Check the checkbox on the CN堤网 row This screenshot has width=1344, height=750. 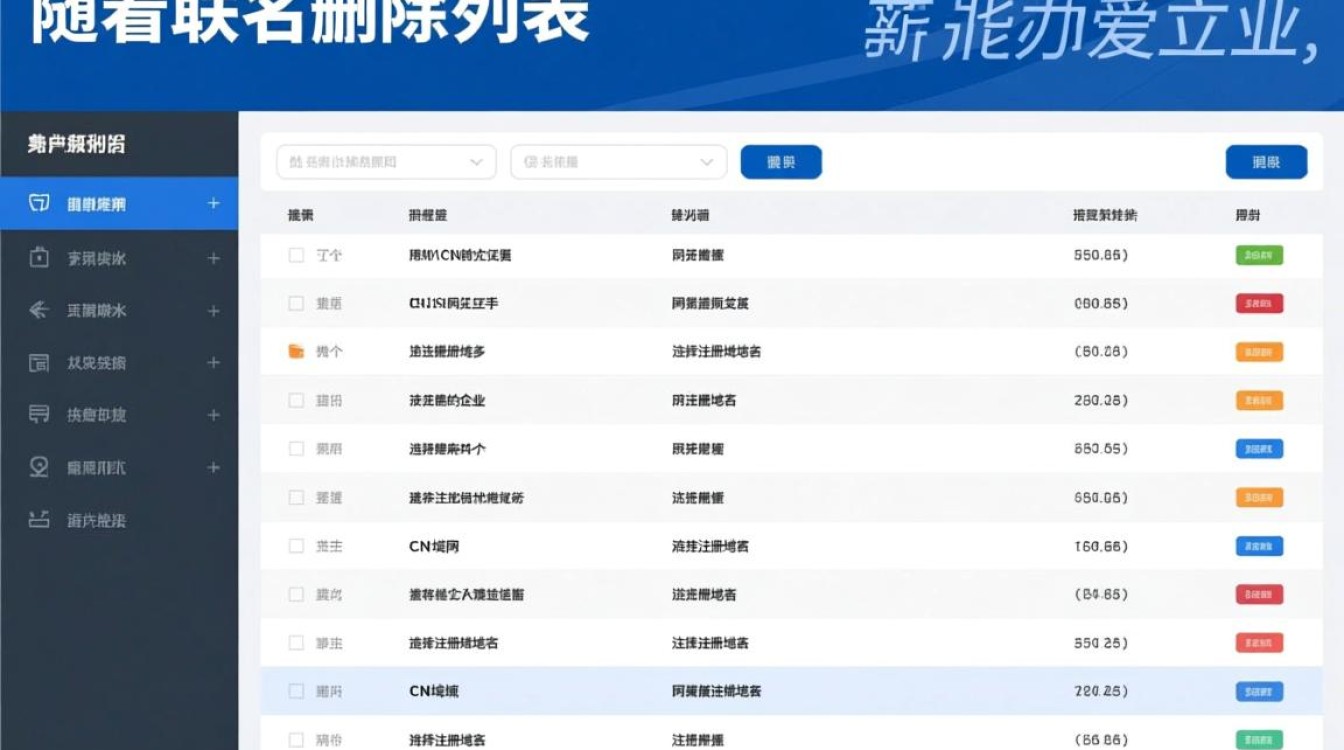coord(296,546)
